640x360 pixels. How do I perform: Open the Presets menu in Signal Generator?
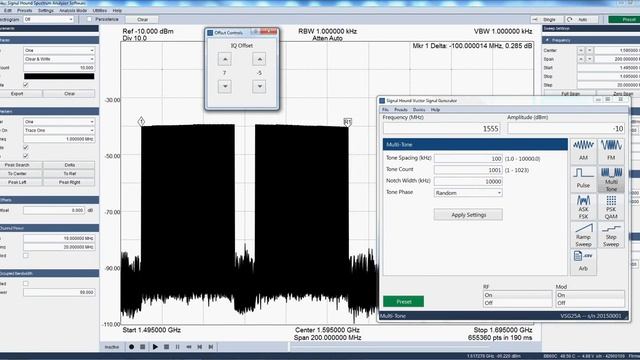(401, 110)
